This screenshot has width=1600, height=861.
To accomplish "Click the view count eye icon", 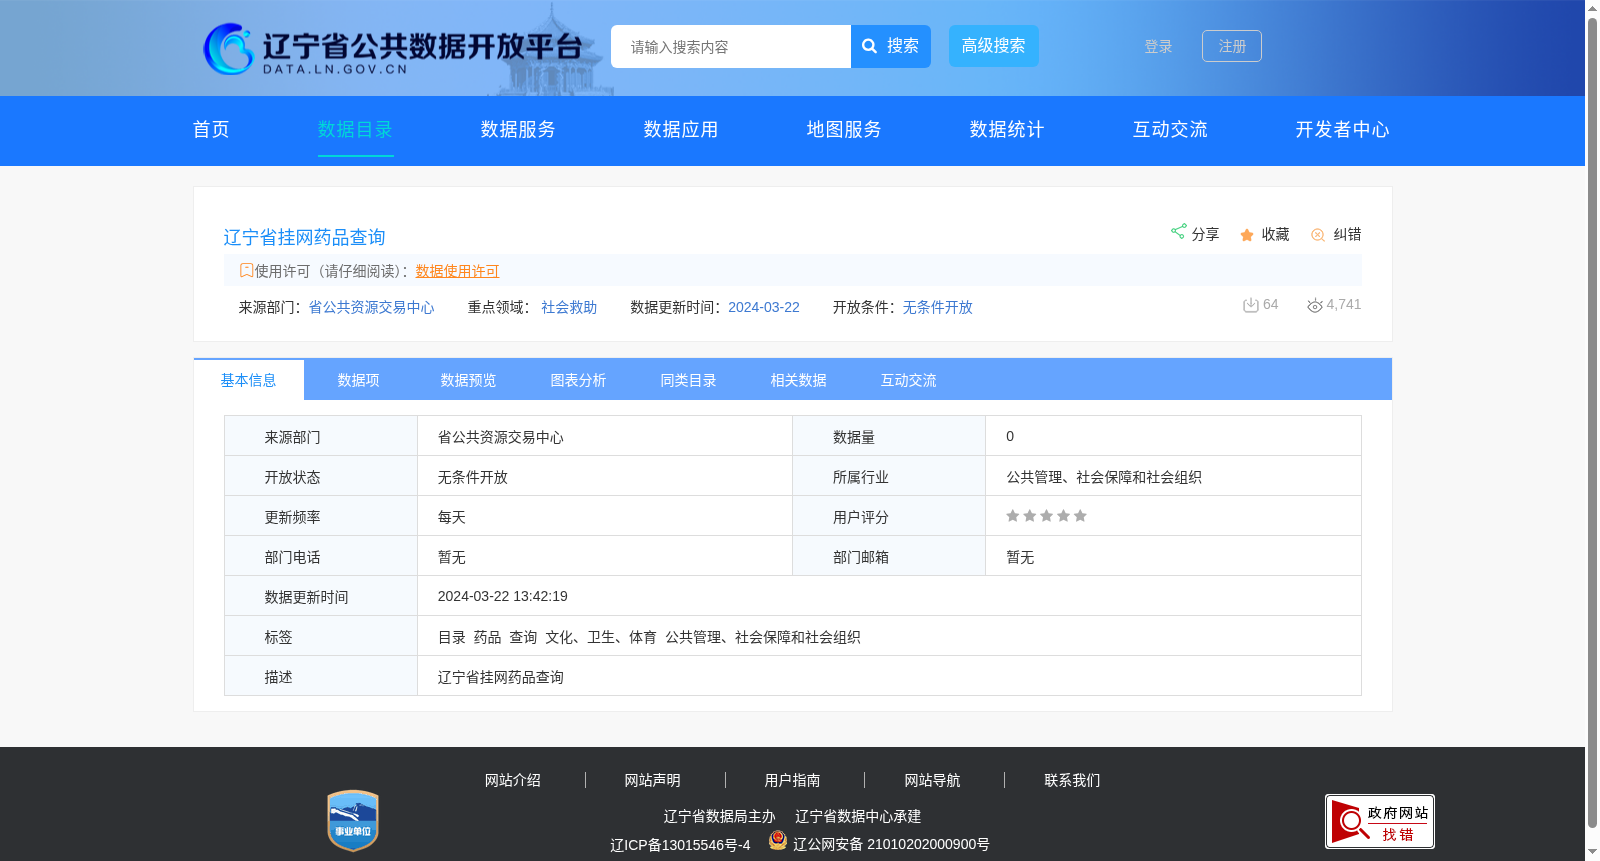I will tap(1315, 305).
